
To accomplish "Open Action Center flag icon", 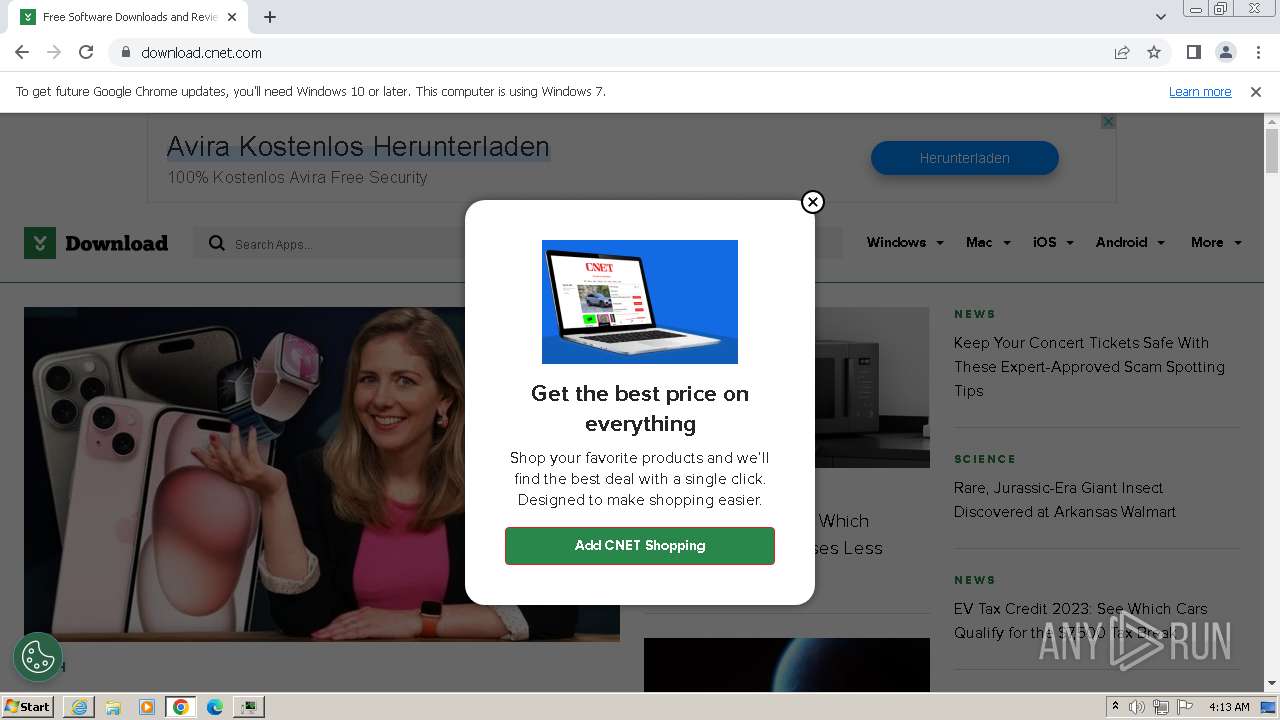I will pos(1185,707).
